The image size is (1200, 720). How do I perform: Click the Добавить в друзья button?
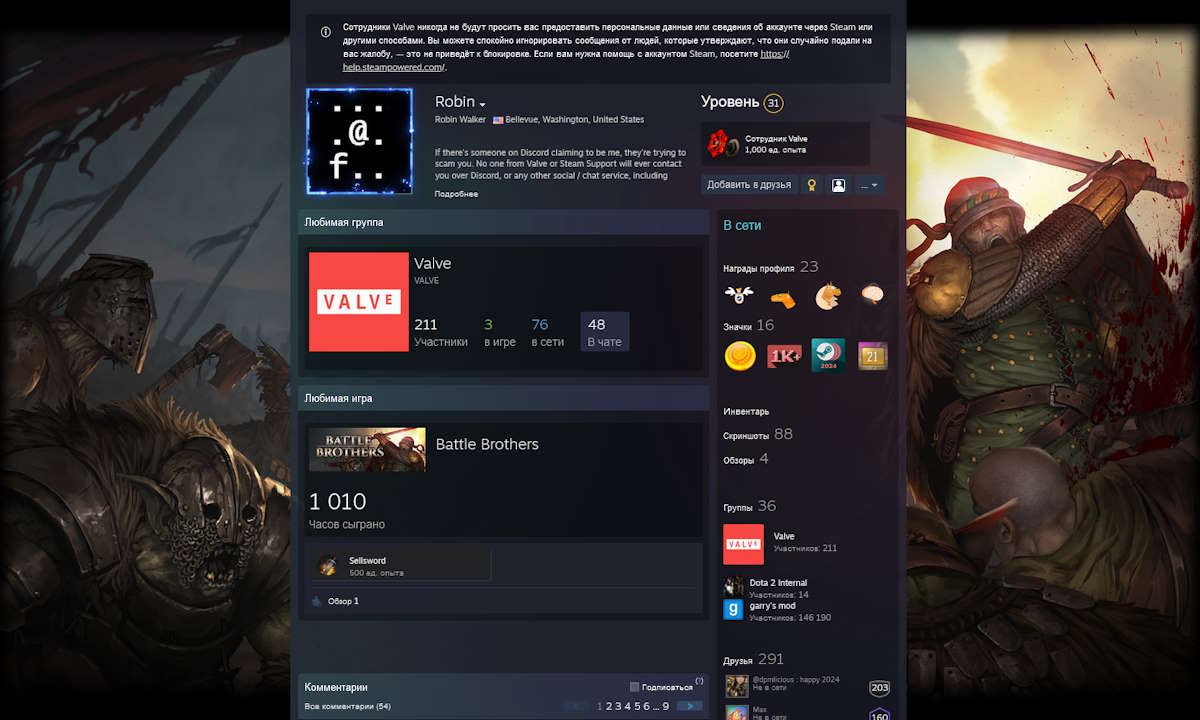[x=749, y=185]
